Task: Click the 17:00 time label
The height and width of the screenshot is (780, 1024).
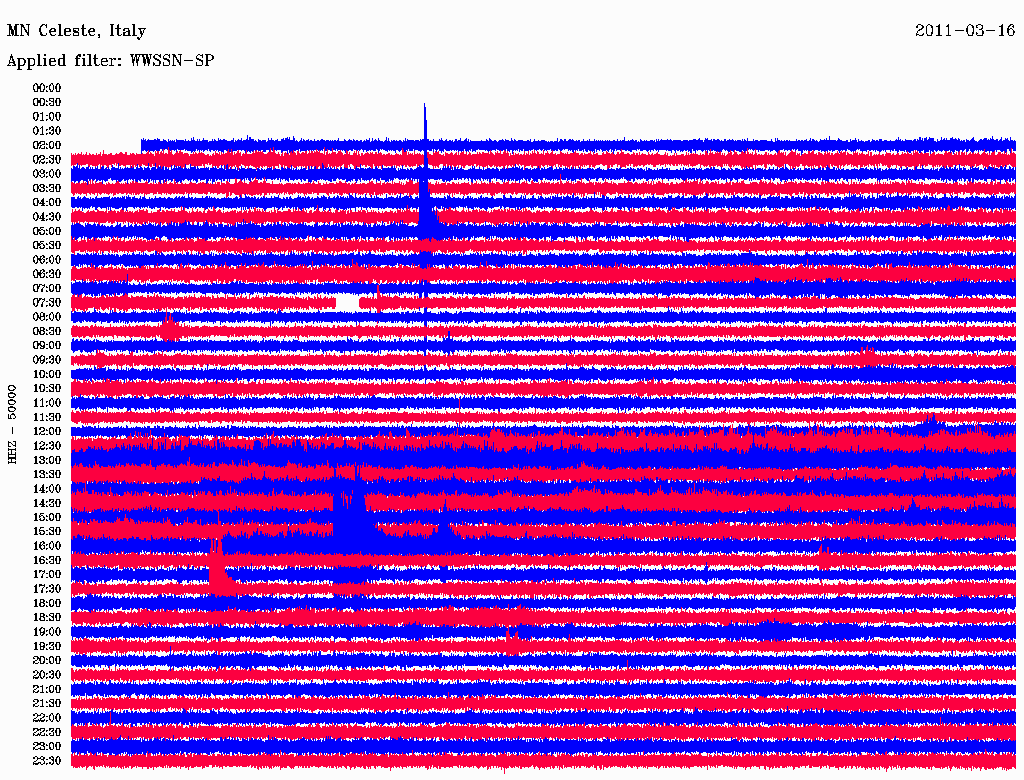Action: coord(46,574)
